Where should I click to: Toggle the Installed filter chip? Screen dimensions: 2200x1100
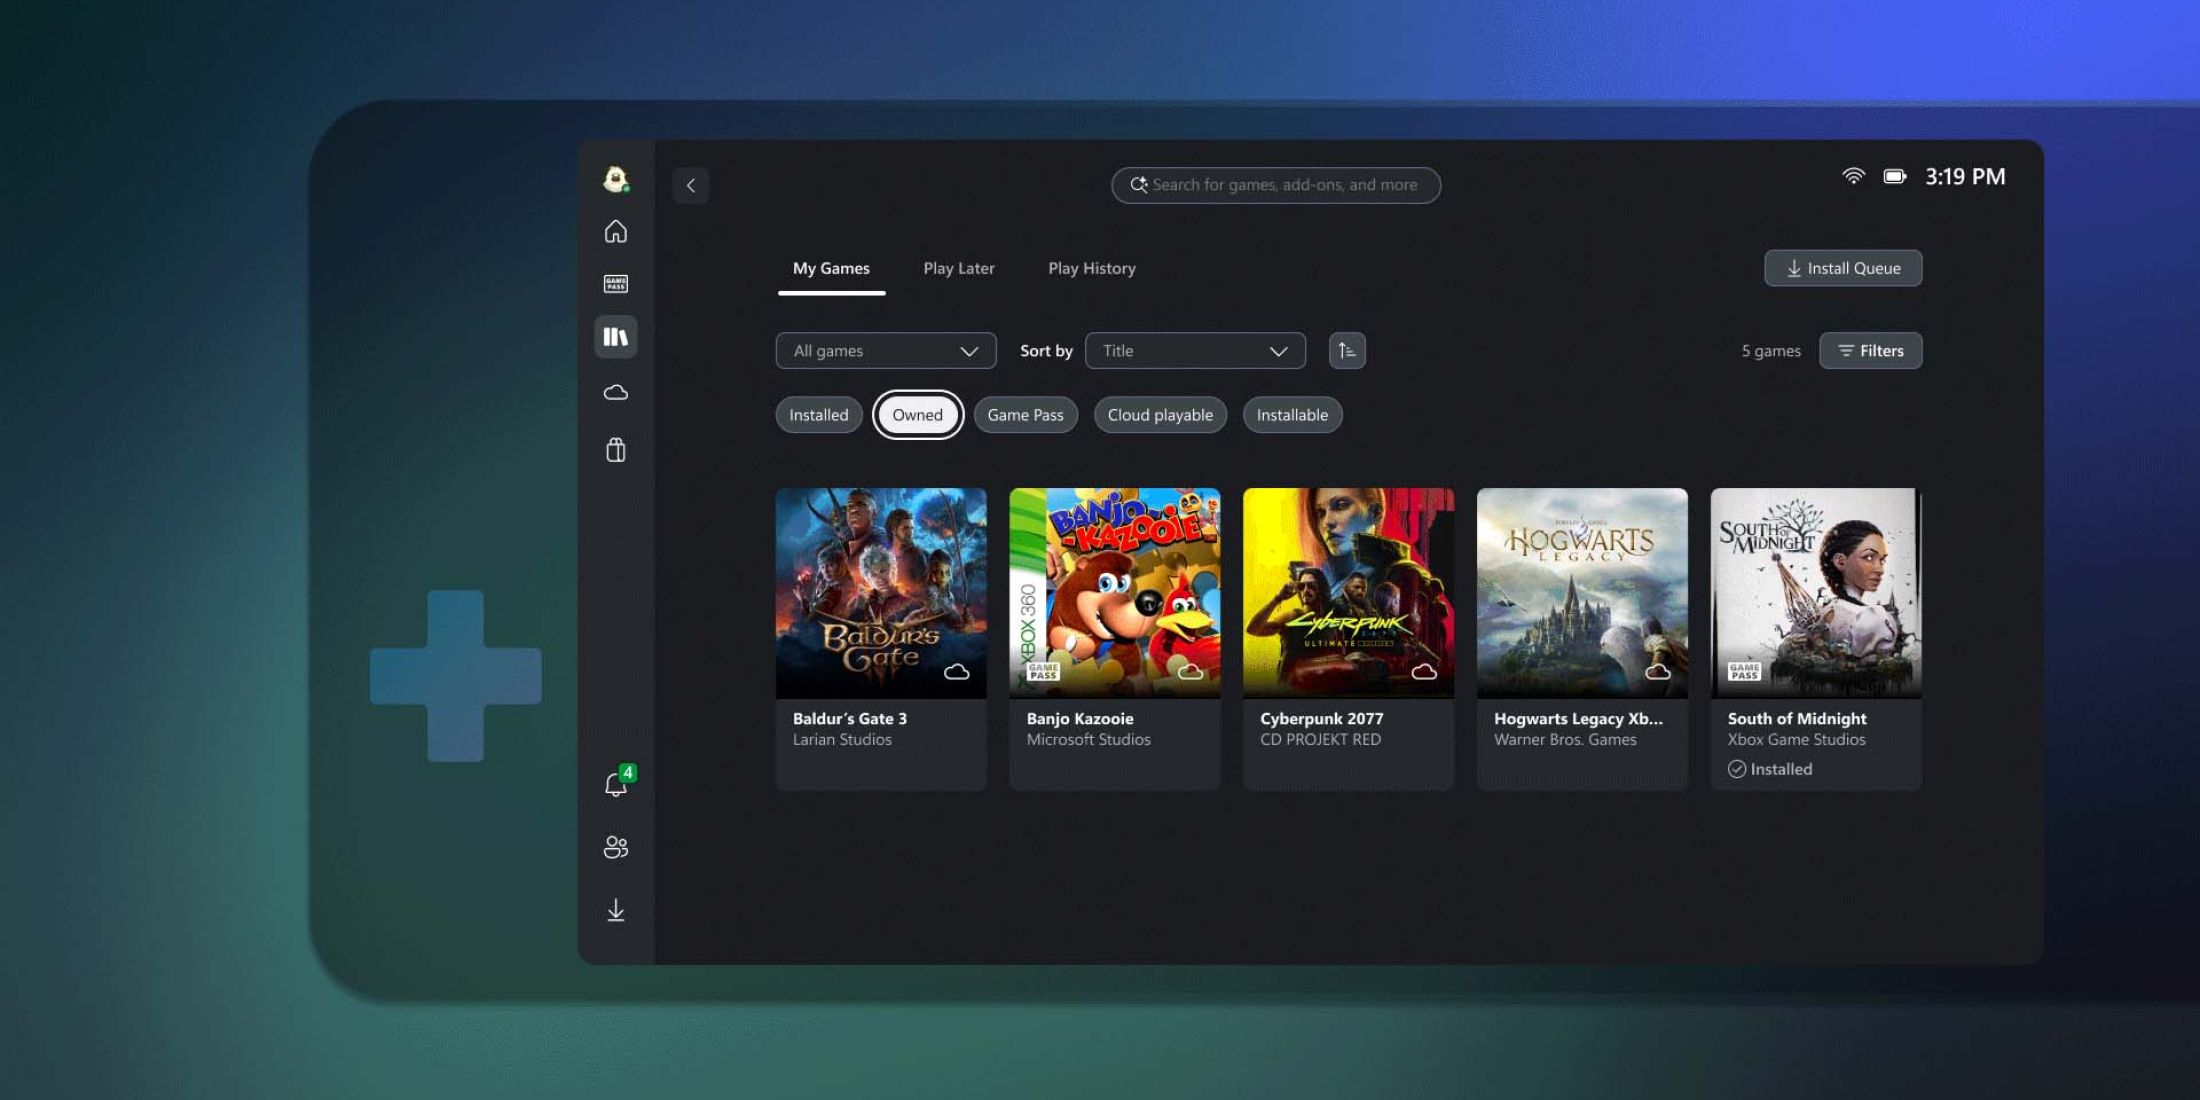coord(818,415)
